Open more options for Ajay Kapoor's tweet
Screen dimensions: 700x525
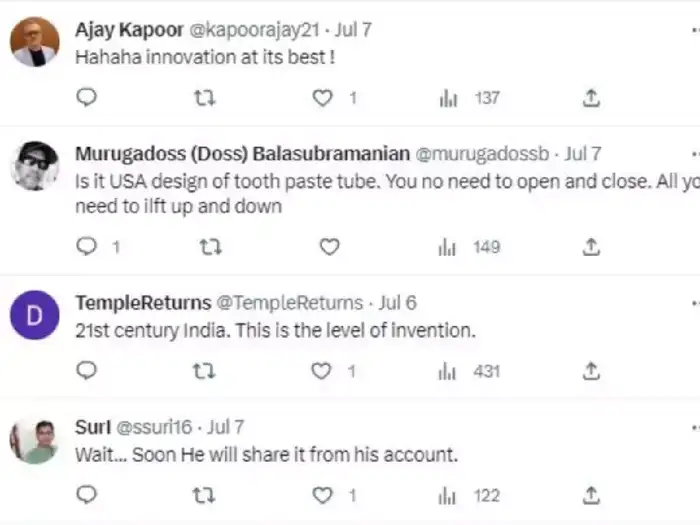tap(694, 30)
